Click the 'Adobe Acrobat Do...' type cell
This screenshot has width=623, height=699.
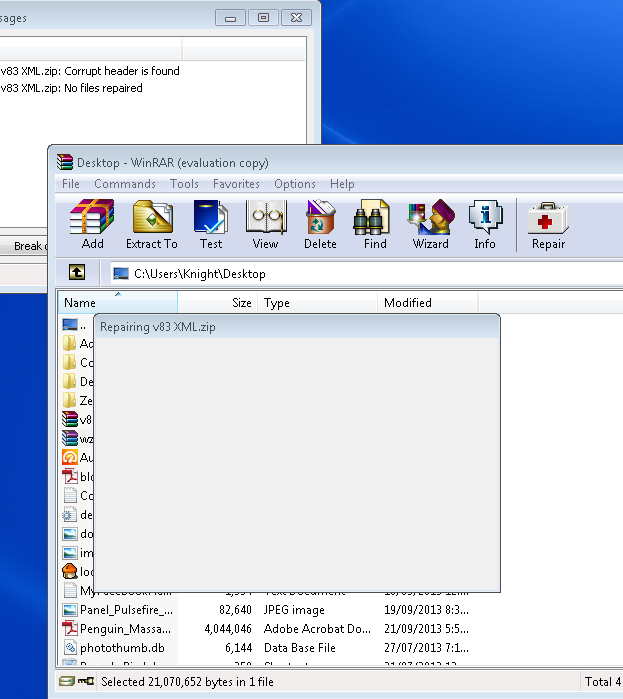[x=317, y=629]
